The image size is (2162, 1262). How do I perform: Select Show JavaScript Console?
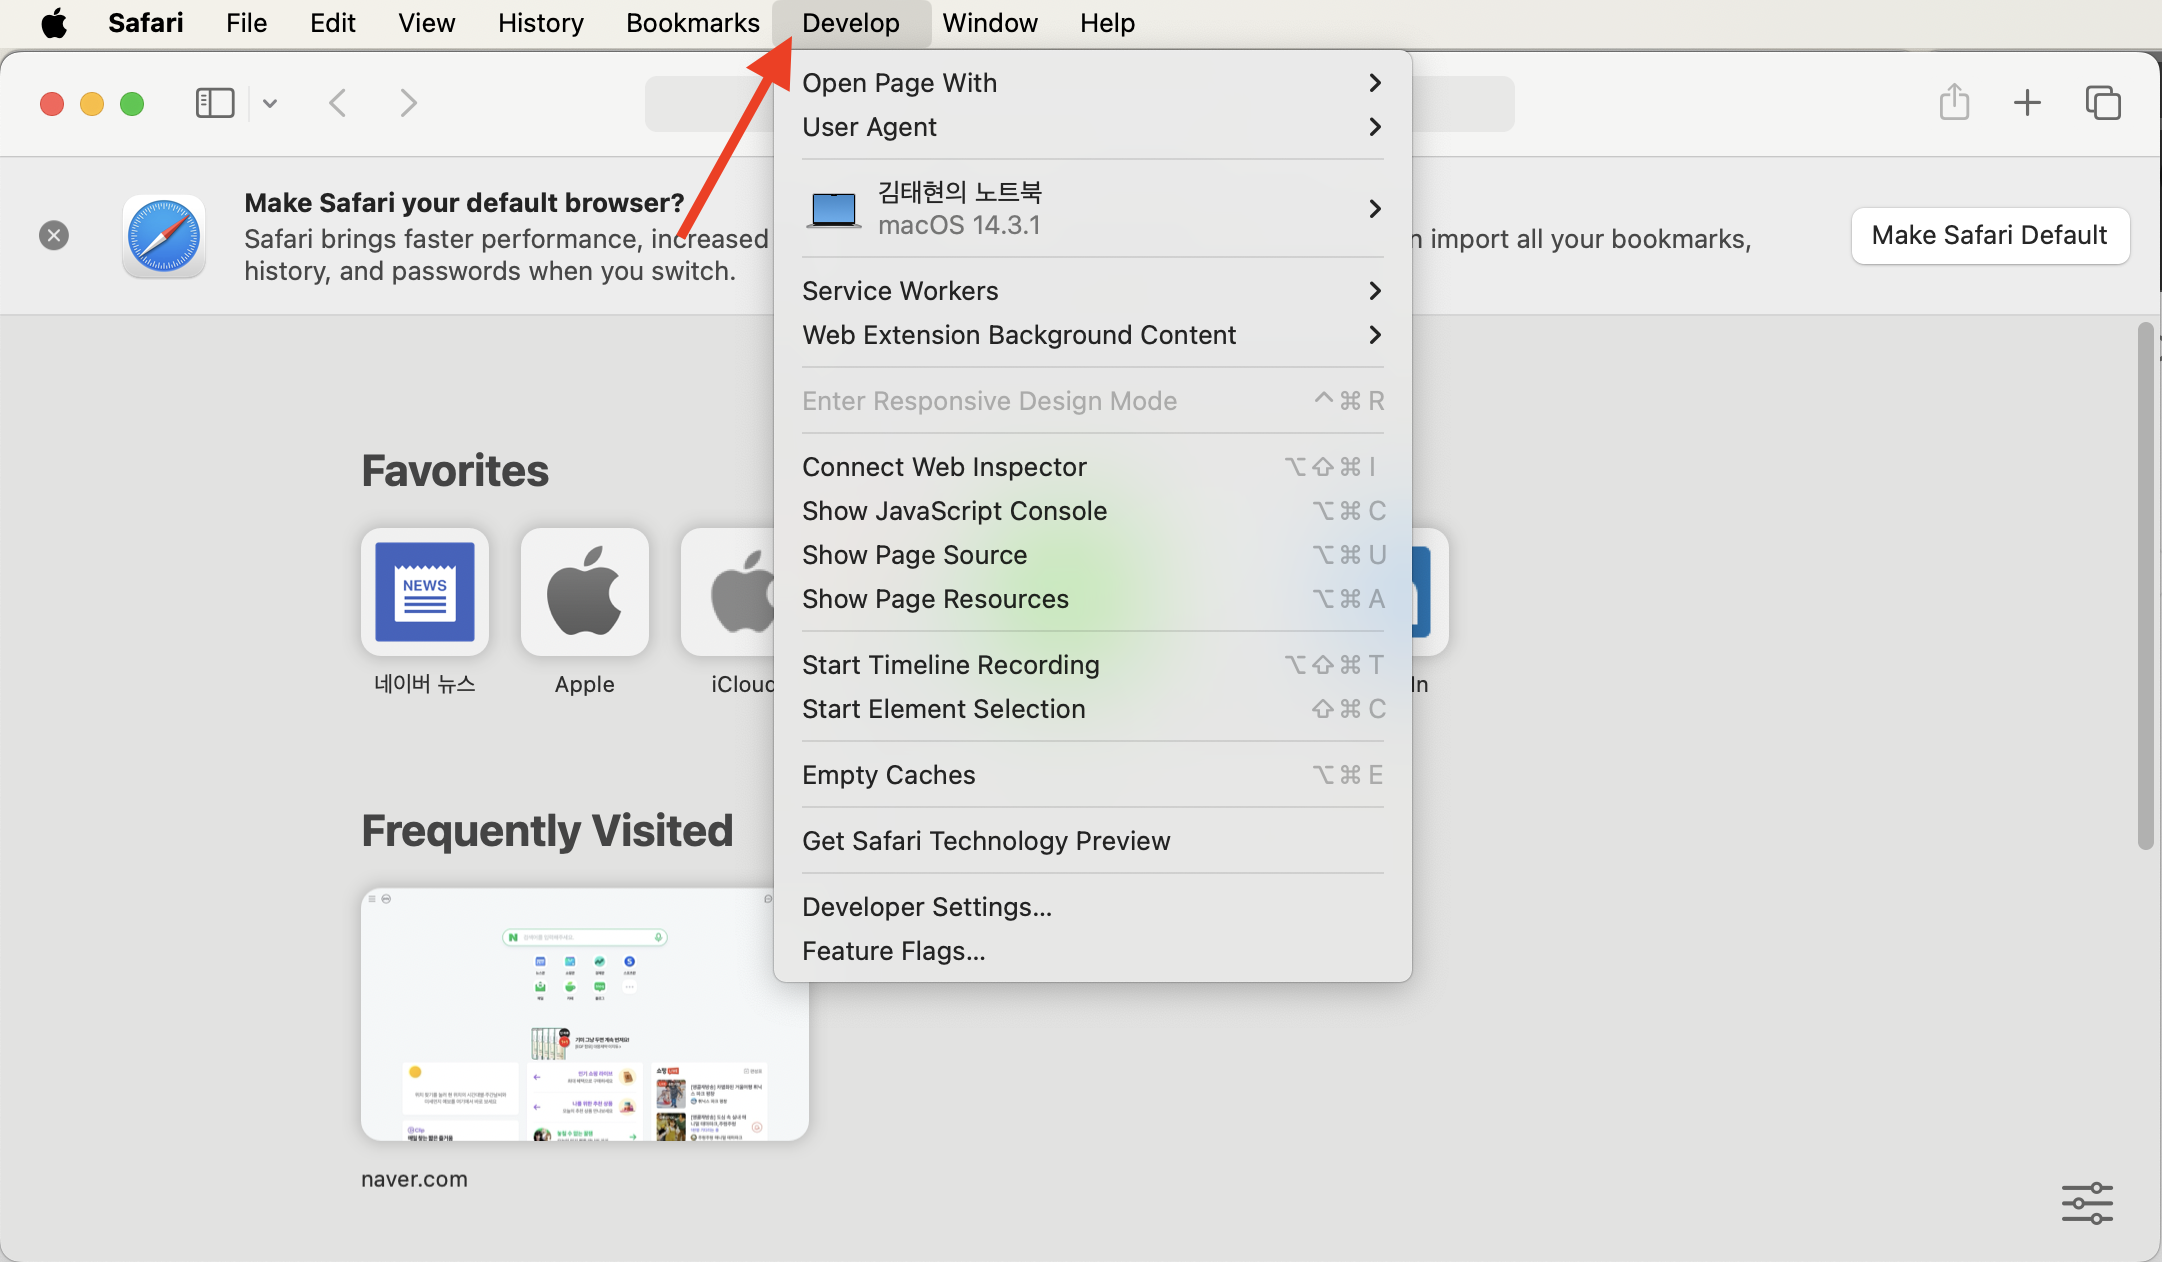1092,511
